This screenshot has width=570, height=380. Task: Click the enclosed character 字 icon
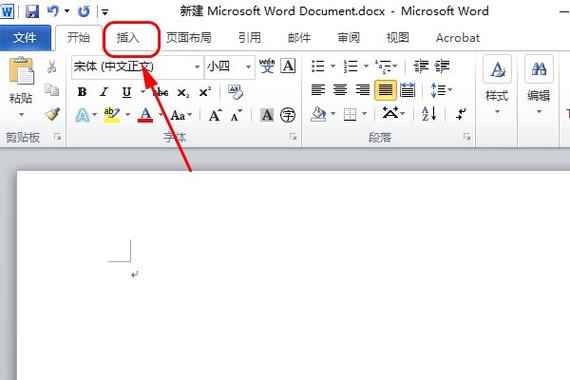pyautogui.click(x=288, y=116)
